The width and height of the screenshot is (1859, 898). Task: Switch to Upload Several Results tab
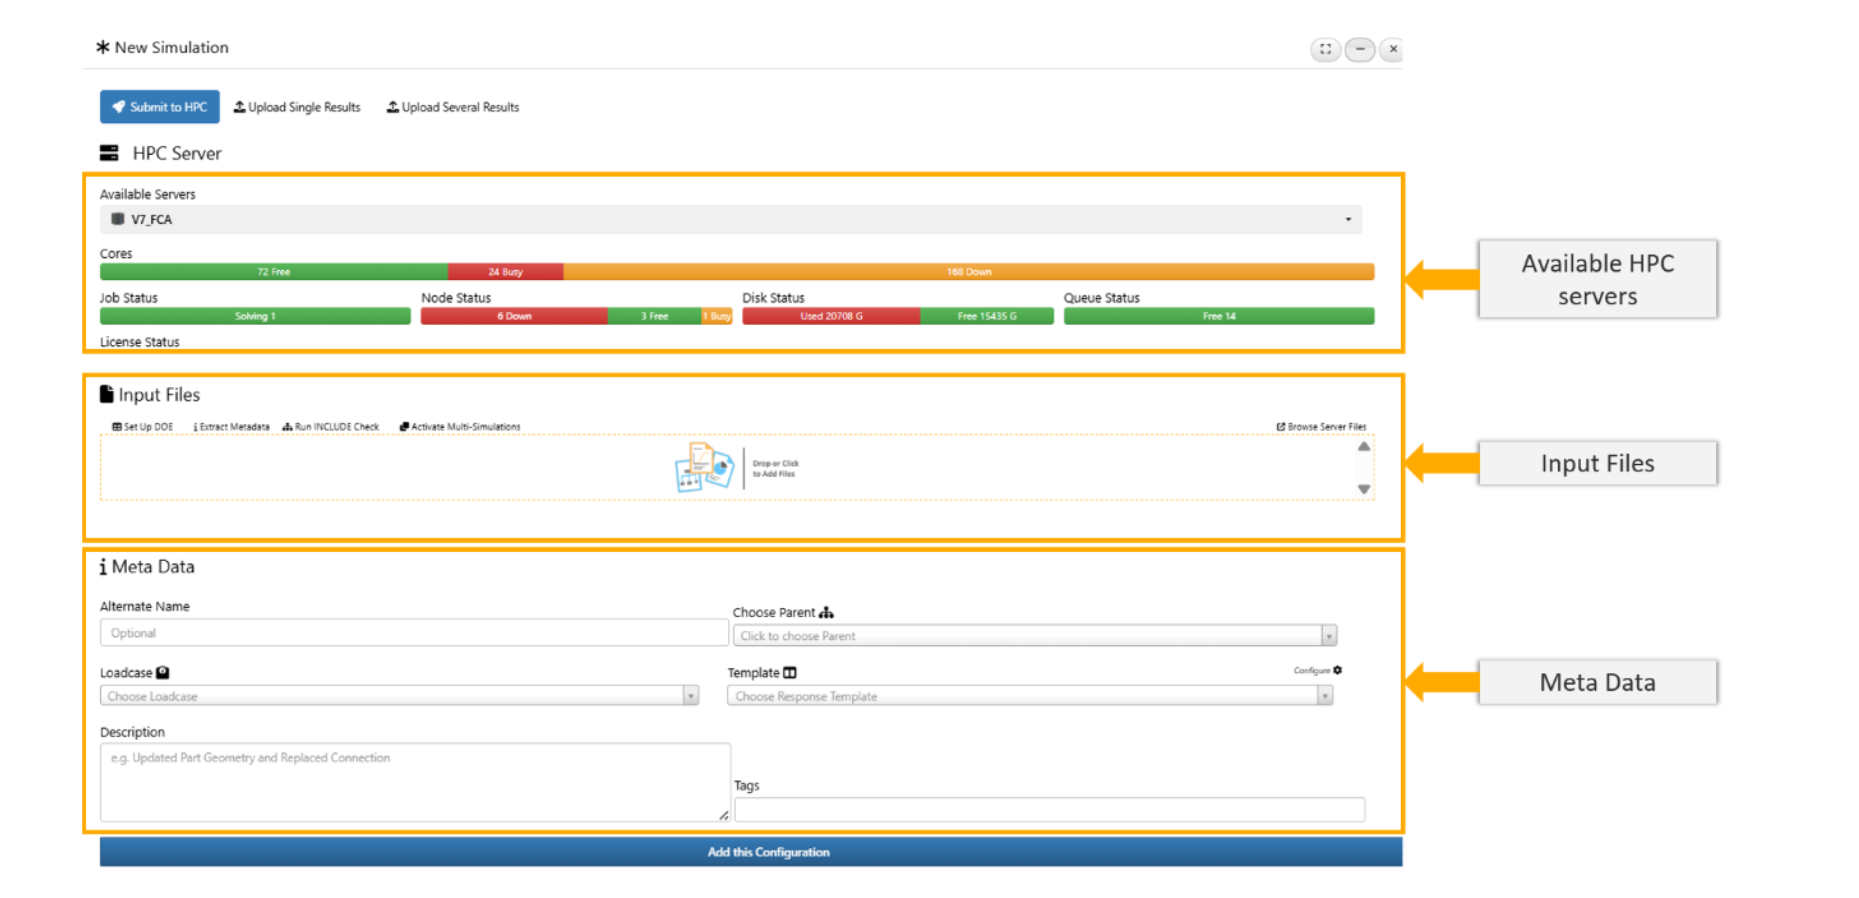click(453, 107)
